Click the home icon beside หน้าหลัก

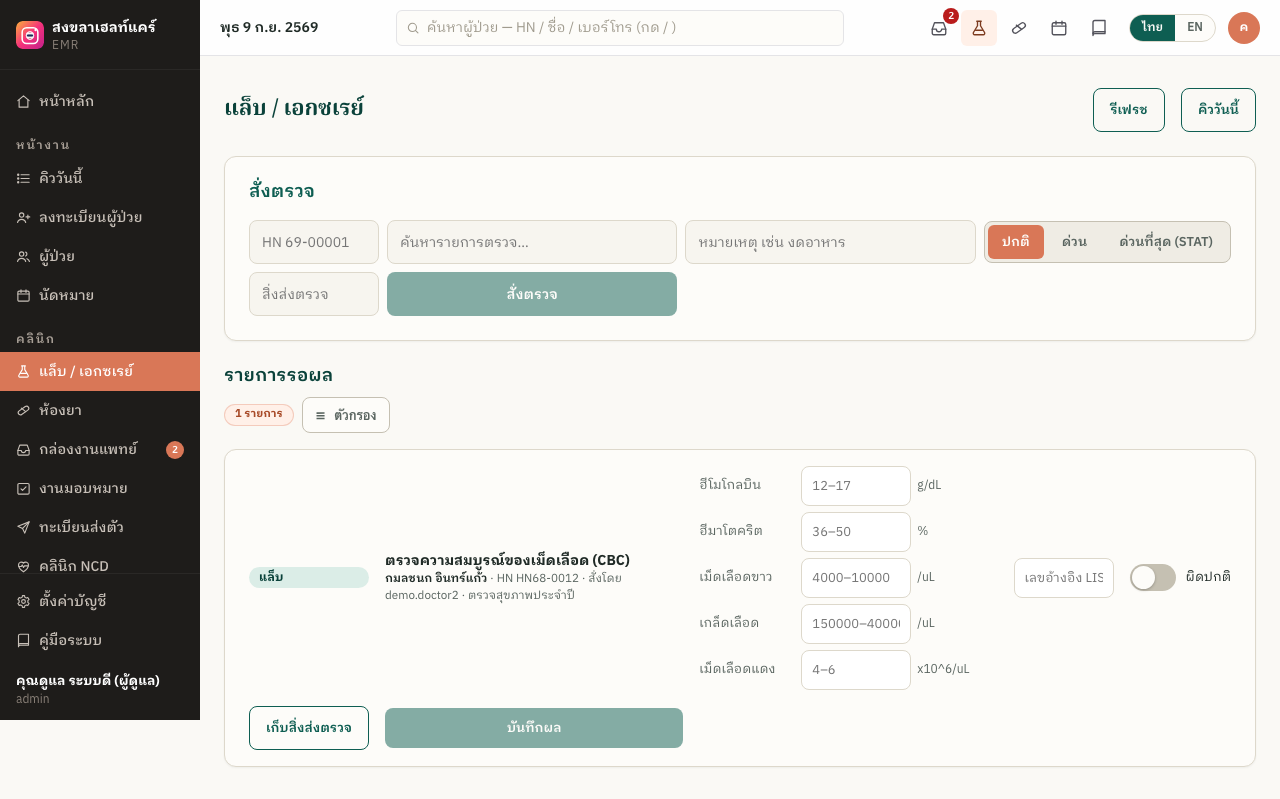pyautogui.click(x=23, y=101)
